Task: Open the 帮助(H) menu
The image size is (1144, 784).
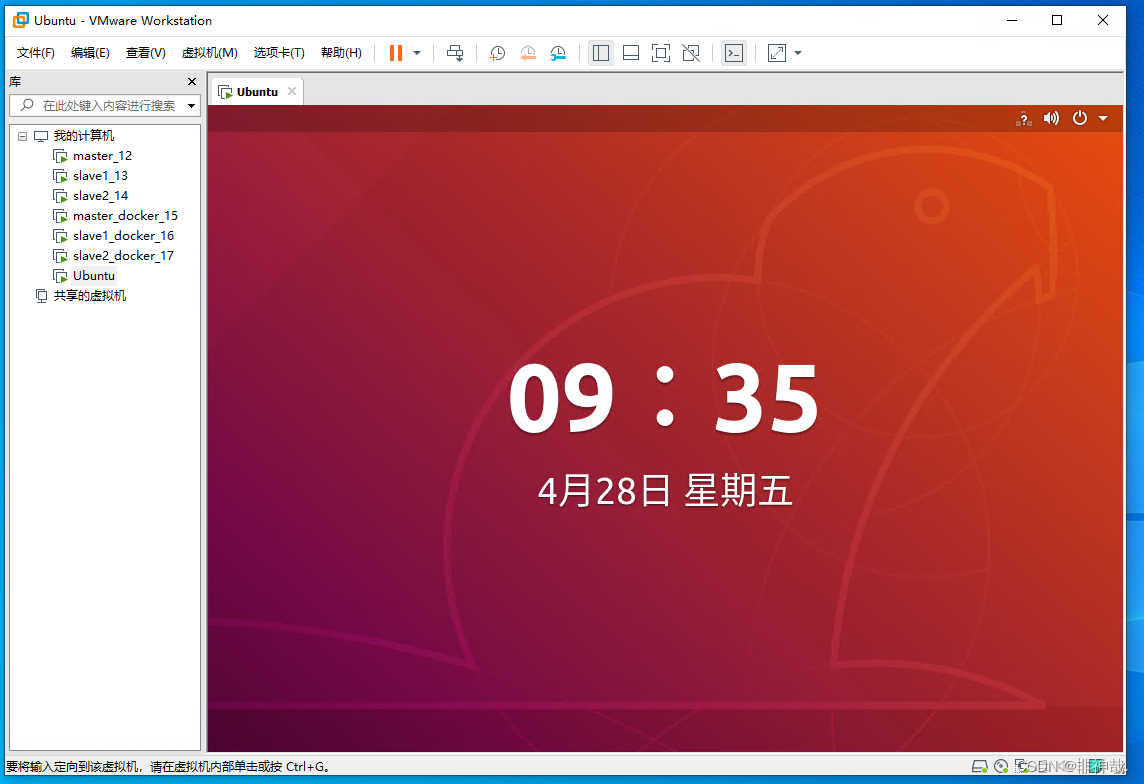Action: [x=341, y=53]
